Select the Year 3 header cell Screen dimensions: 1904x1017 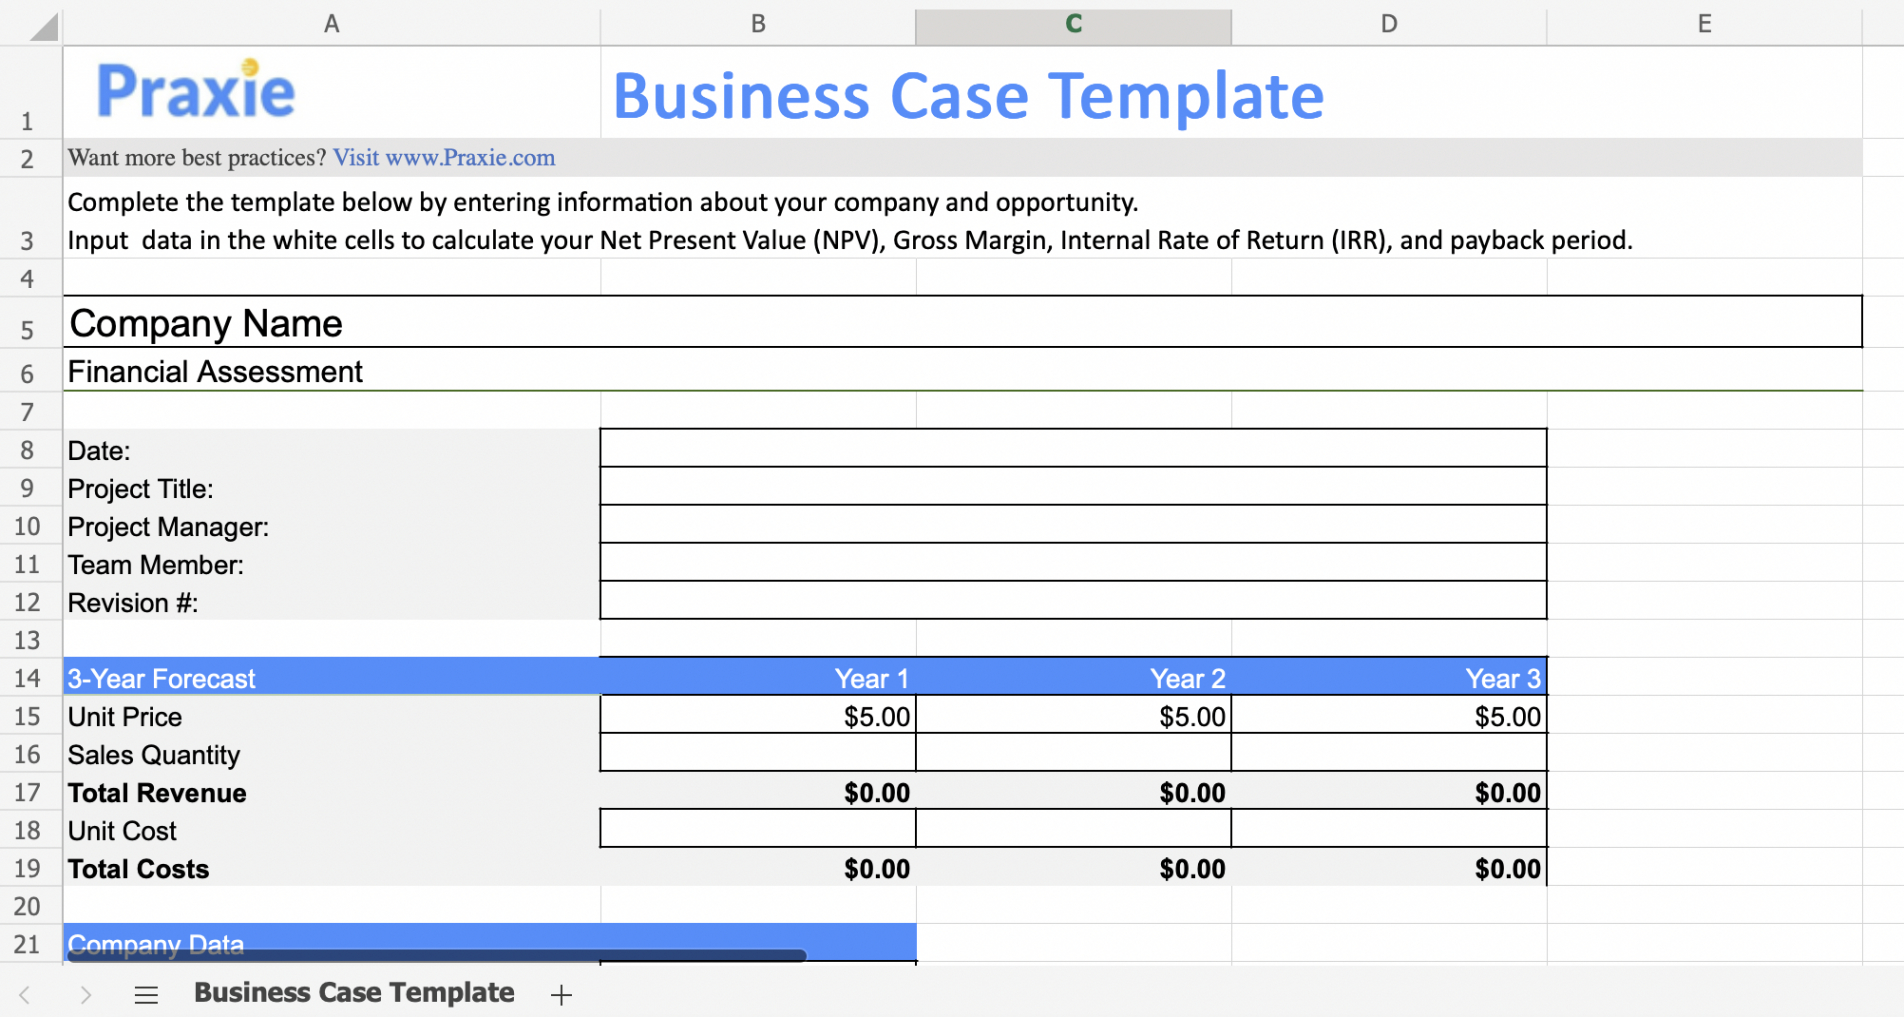pyautogui.click(x=1389, y=677)
